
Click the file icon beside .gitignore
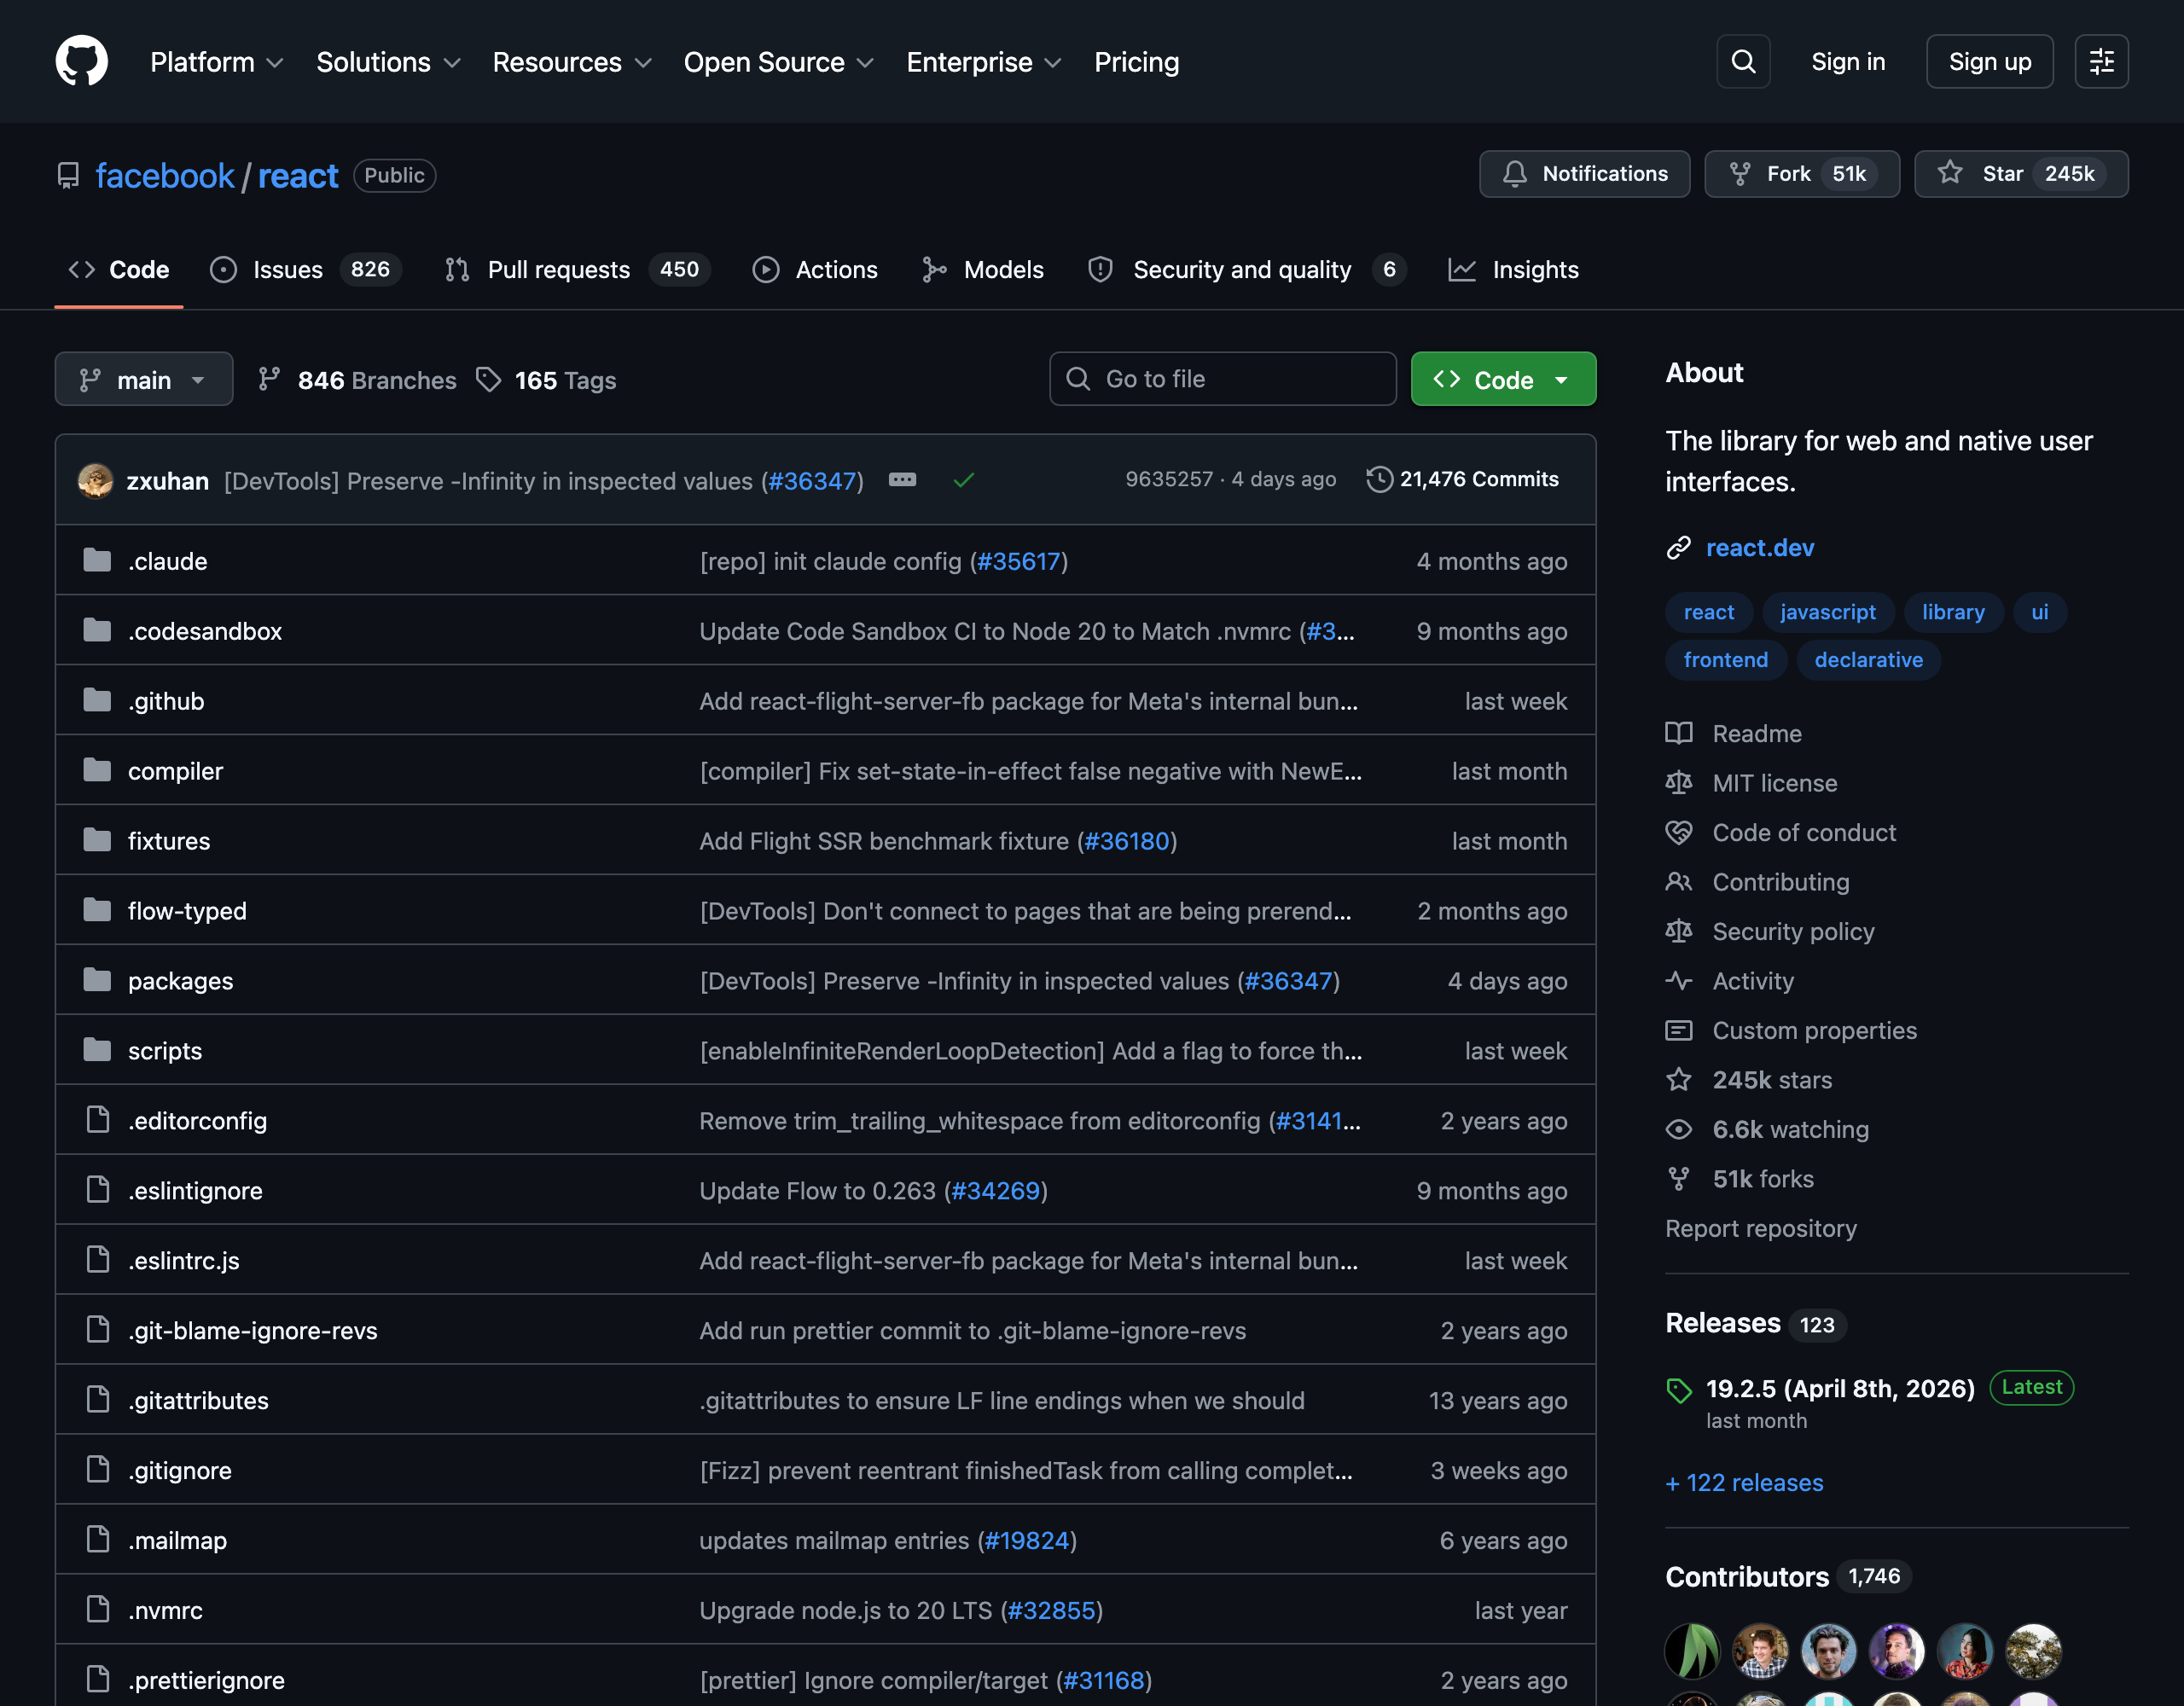point(97,1470)
